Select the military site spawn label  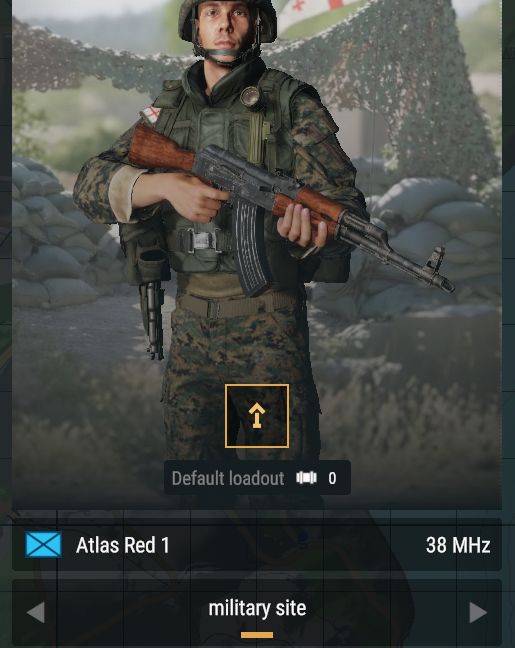coord(257,608)
